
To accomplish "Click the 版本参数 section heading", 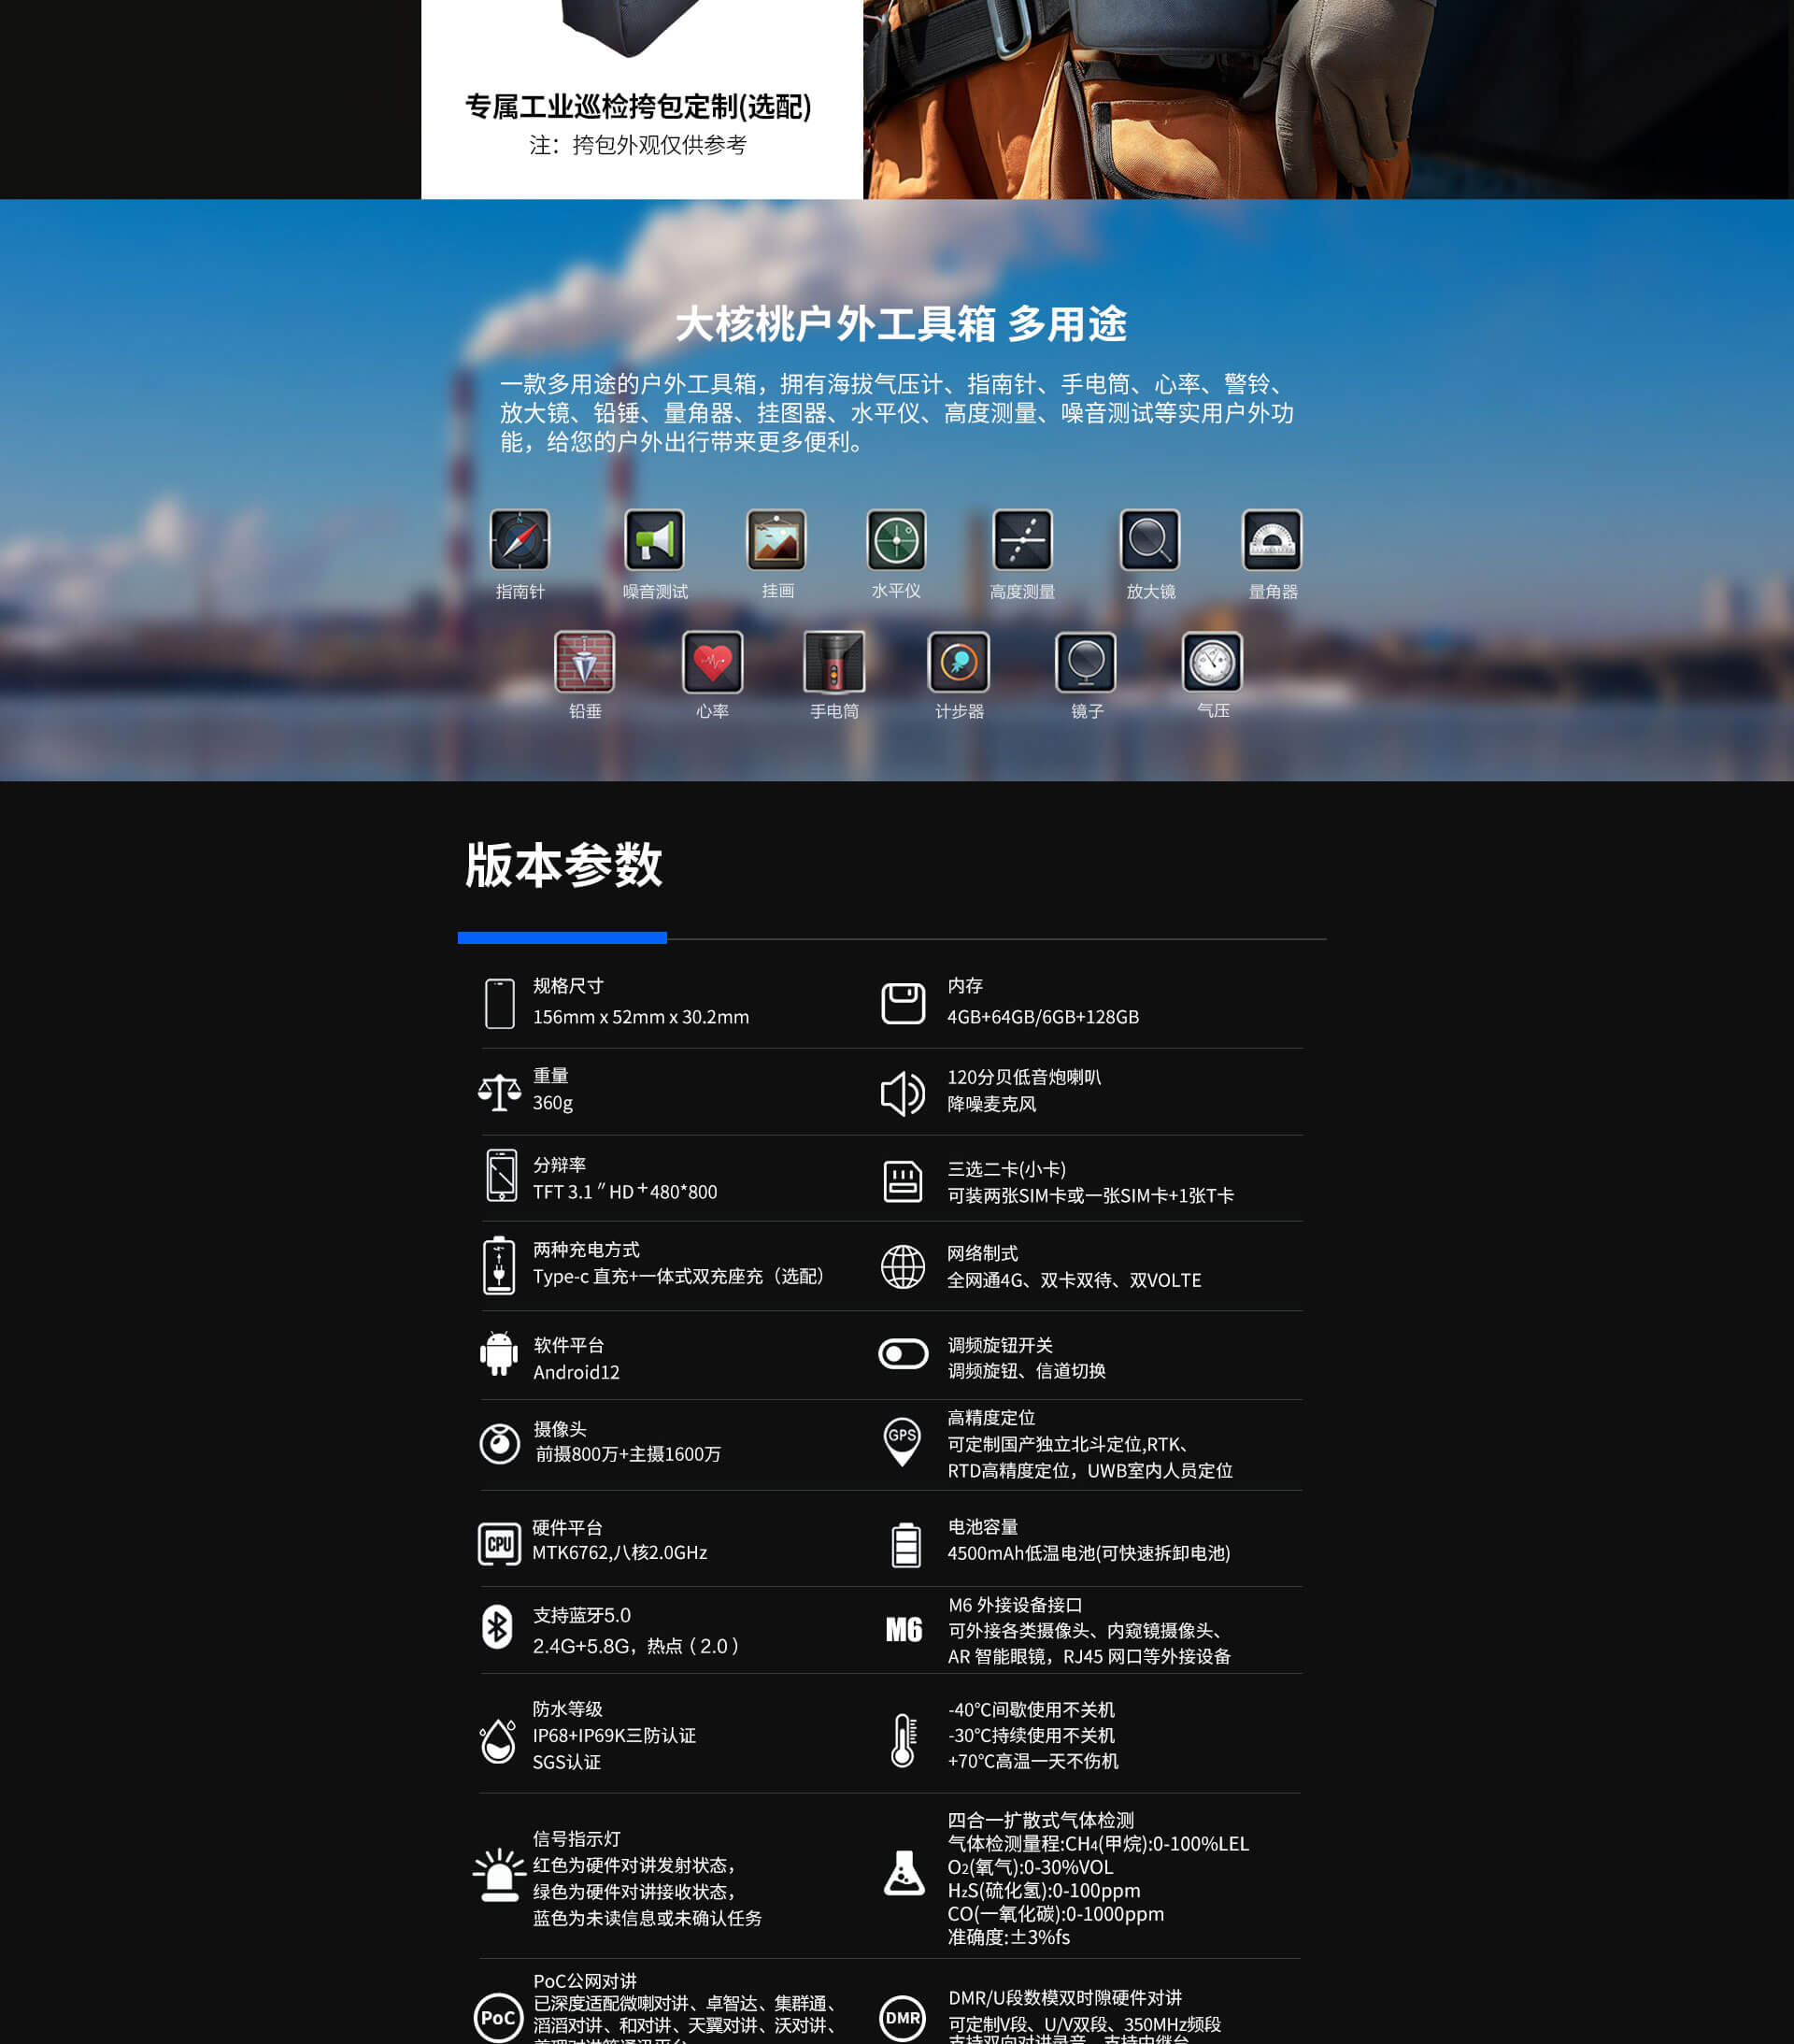I will pos(564,865).
